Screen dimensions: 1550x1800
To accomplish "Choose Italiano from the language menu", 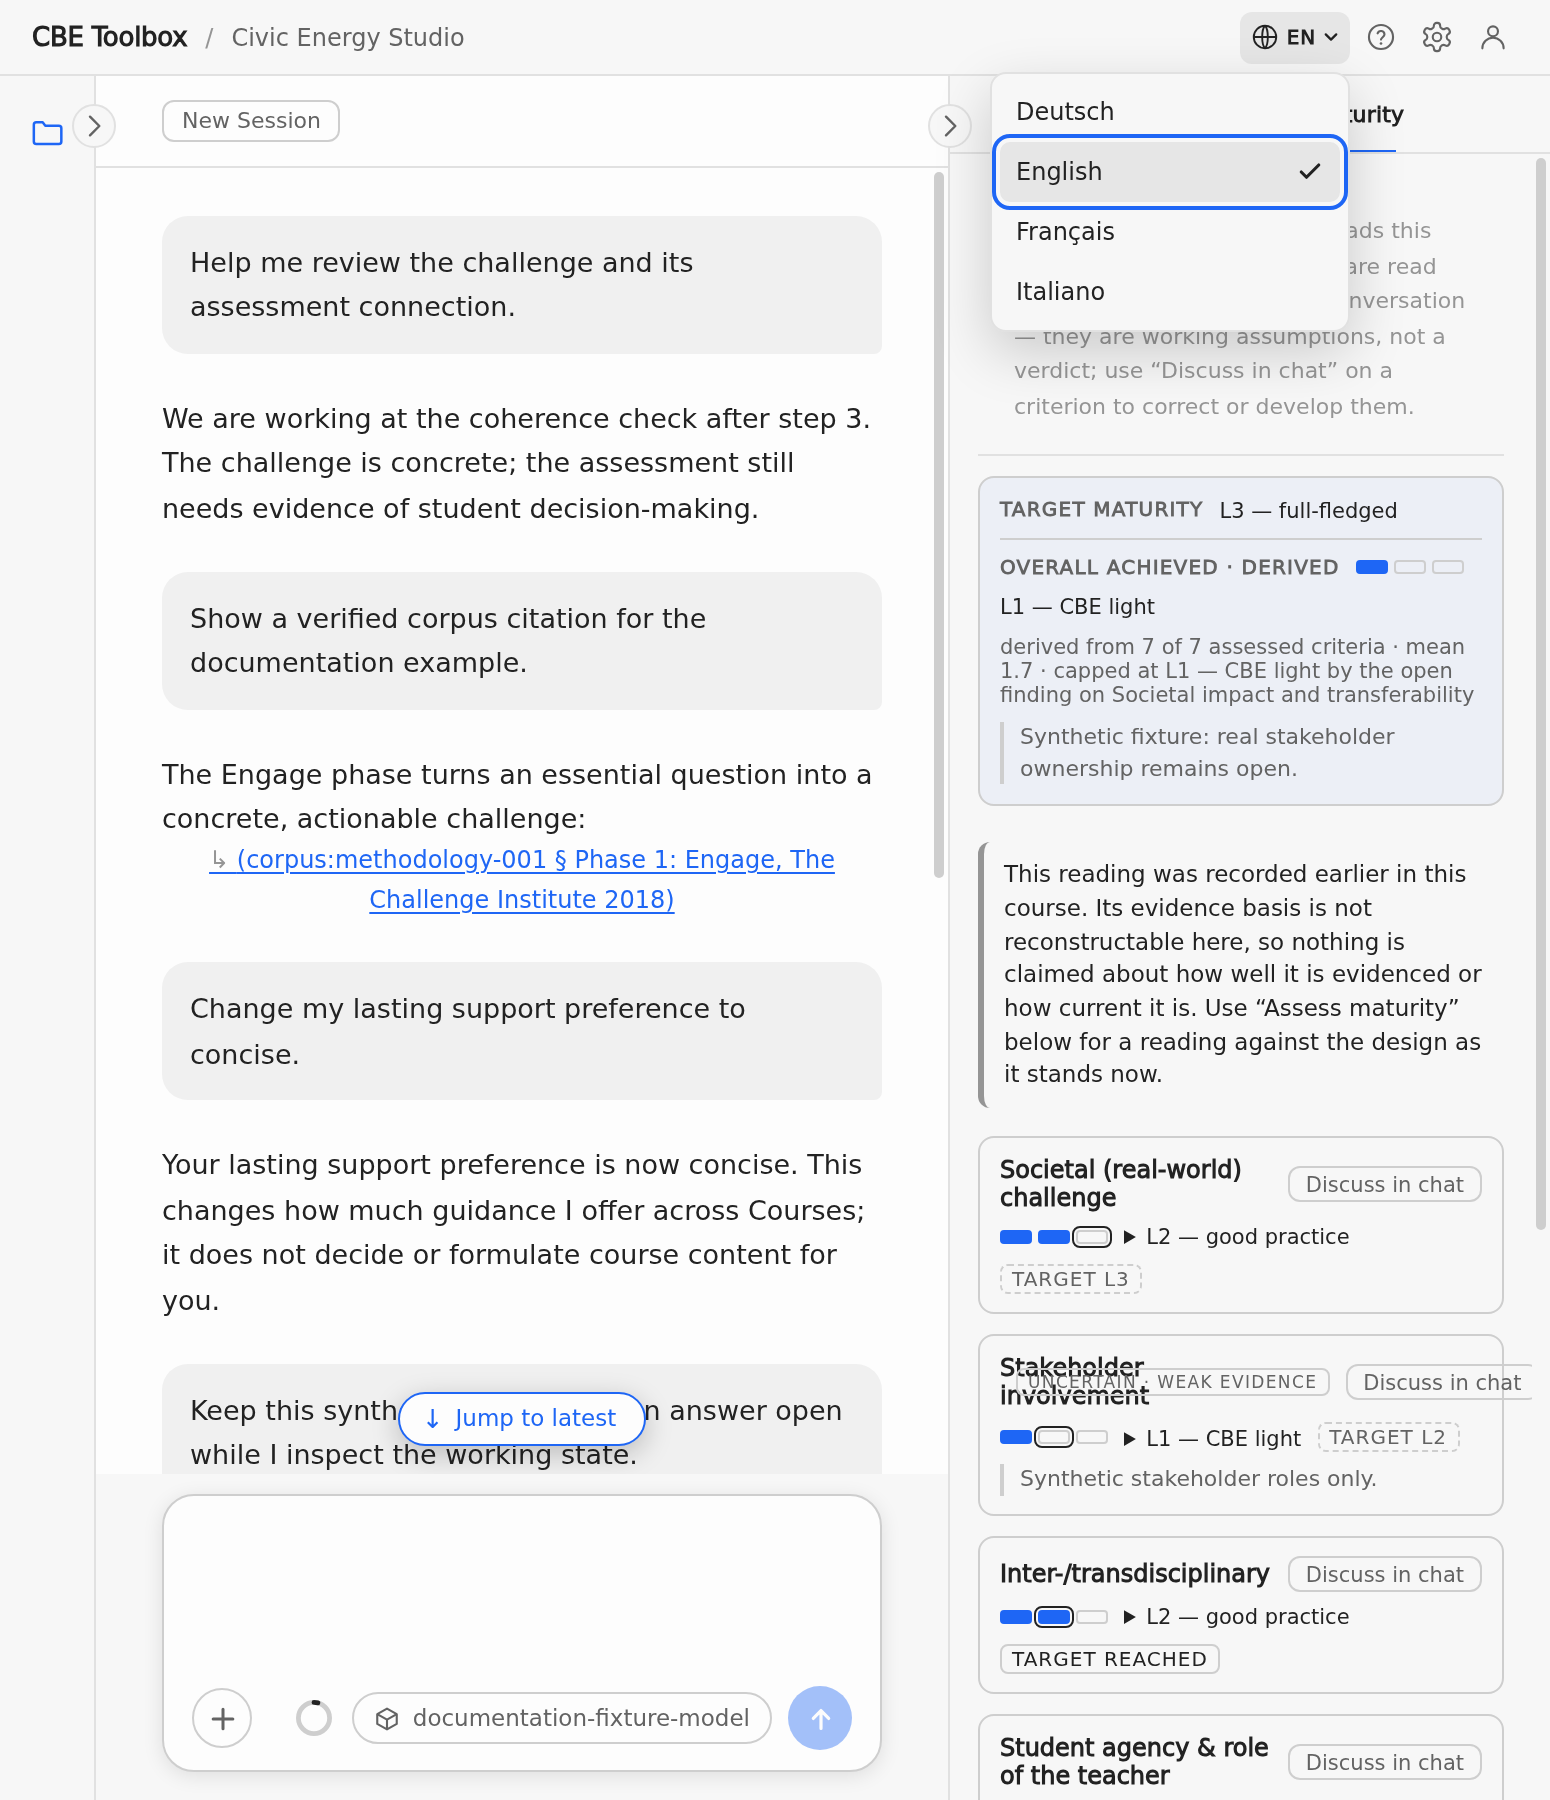I will 1170,292.
